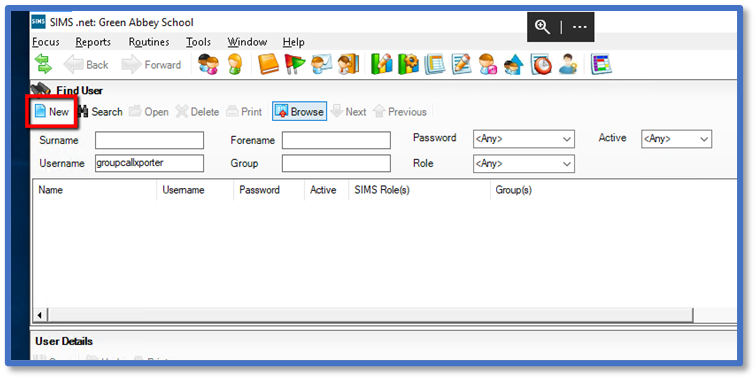Click the green double-arrow home page icon
This screenshot has width=756, height=379.
43,64
